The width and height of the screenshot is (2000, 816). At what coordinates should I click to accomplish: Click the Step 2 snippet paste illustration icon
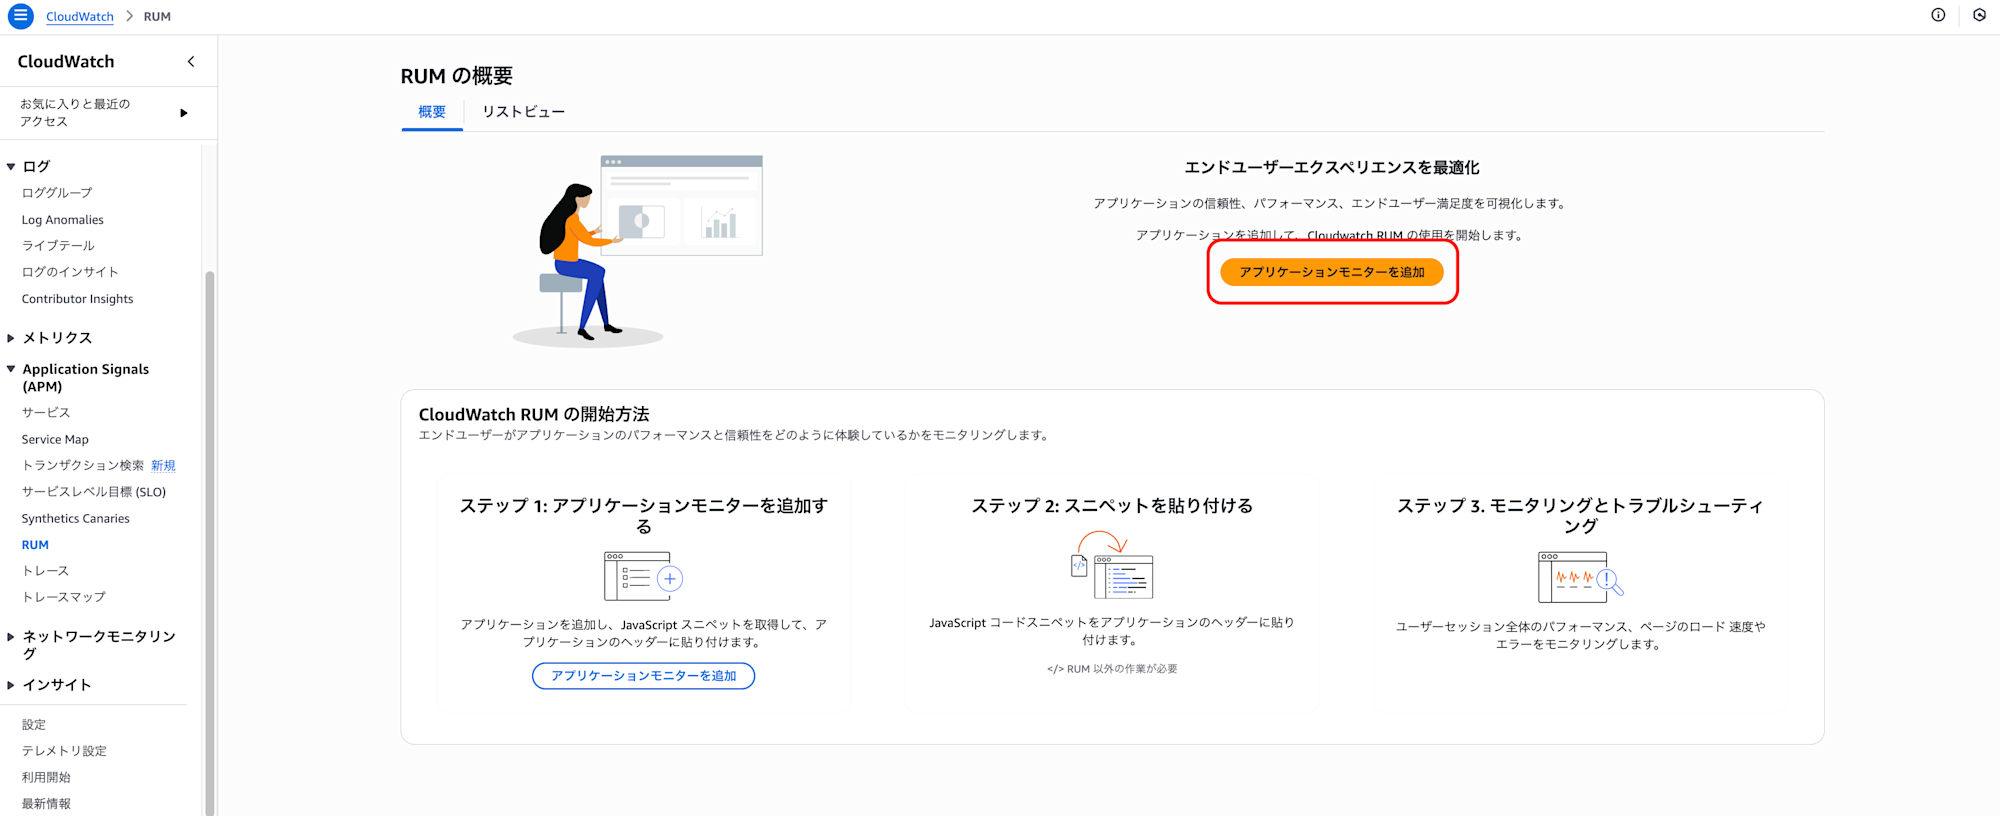[x=1112, y=564]
